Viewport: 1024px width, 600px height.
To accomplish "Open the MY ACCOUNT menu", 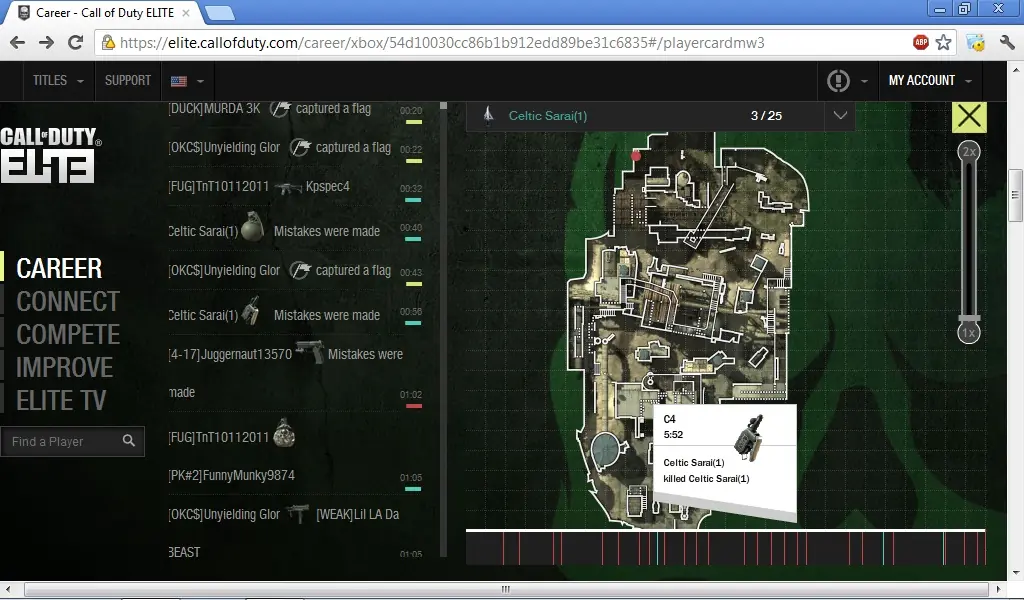I will (930, 81).
